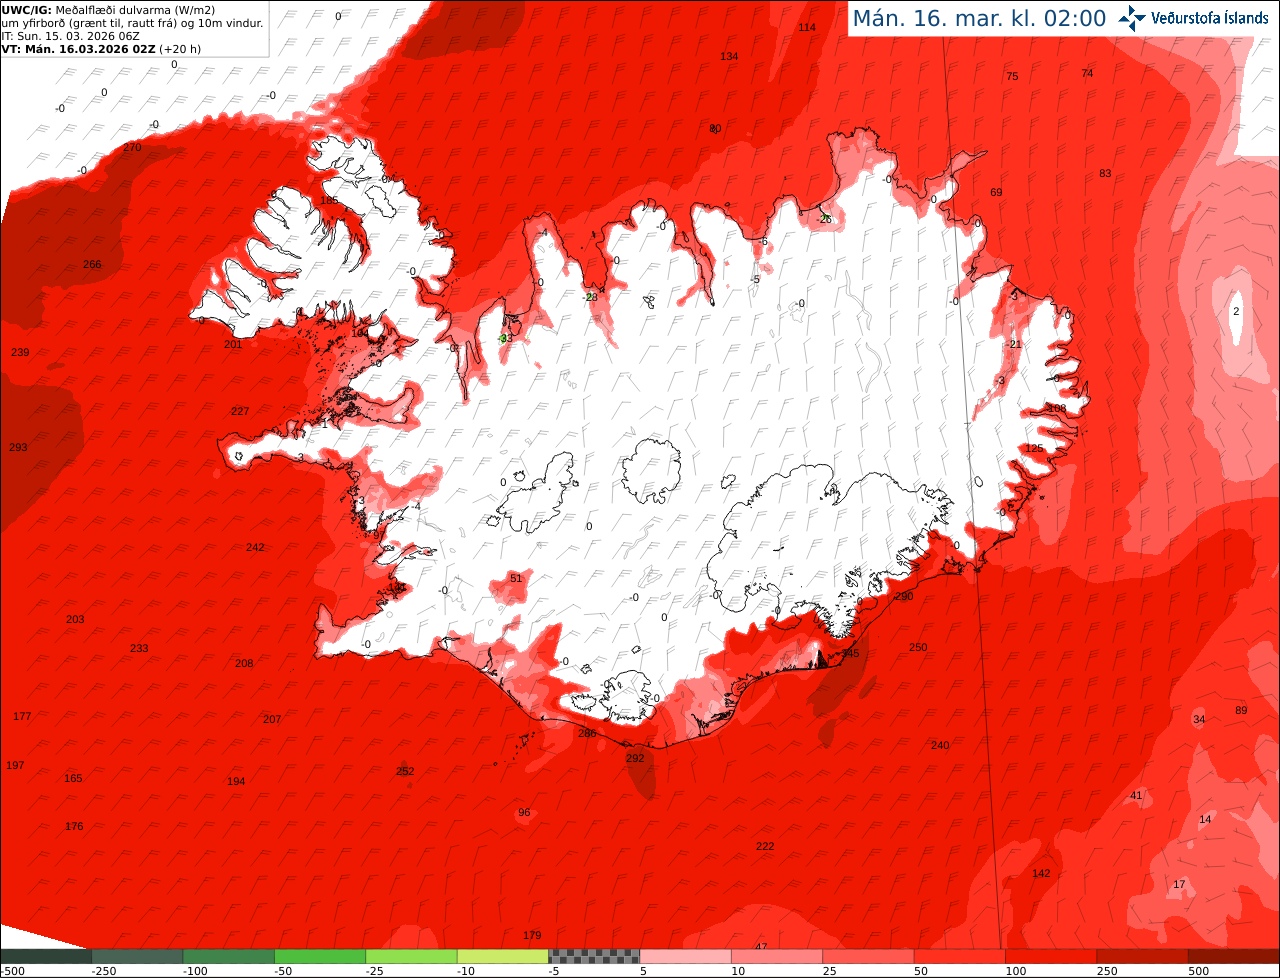1280x978 pixels.
Task: Pick the red swatch between 100 and 250
Action: click(x=1051, y=956)
